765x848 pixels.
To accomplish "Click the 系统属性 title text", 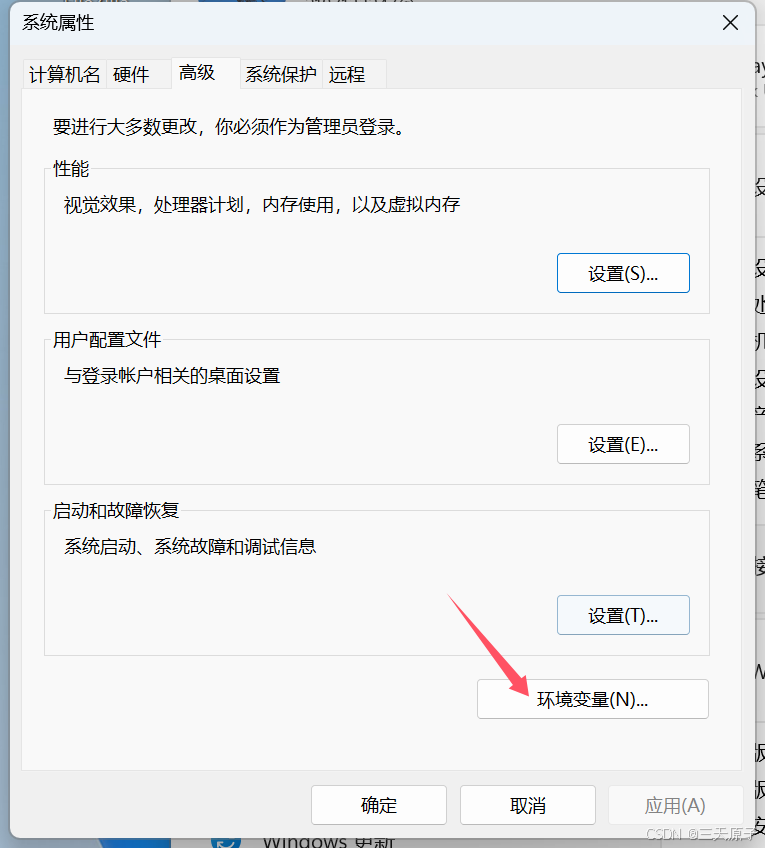I will point(58,23).
